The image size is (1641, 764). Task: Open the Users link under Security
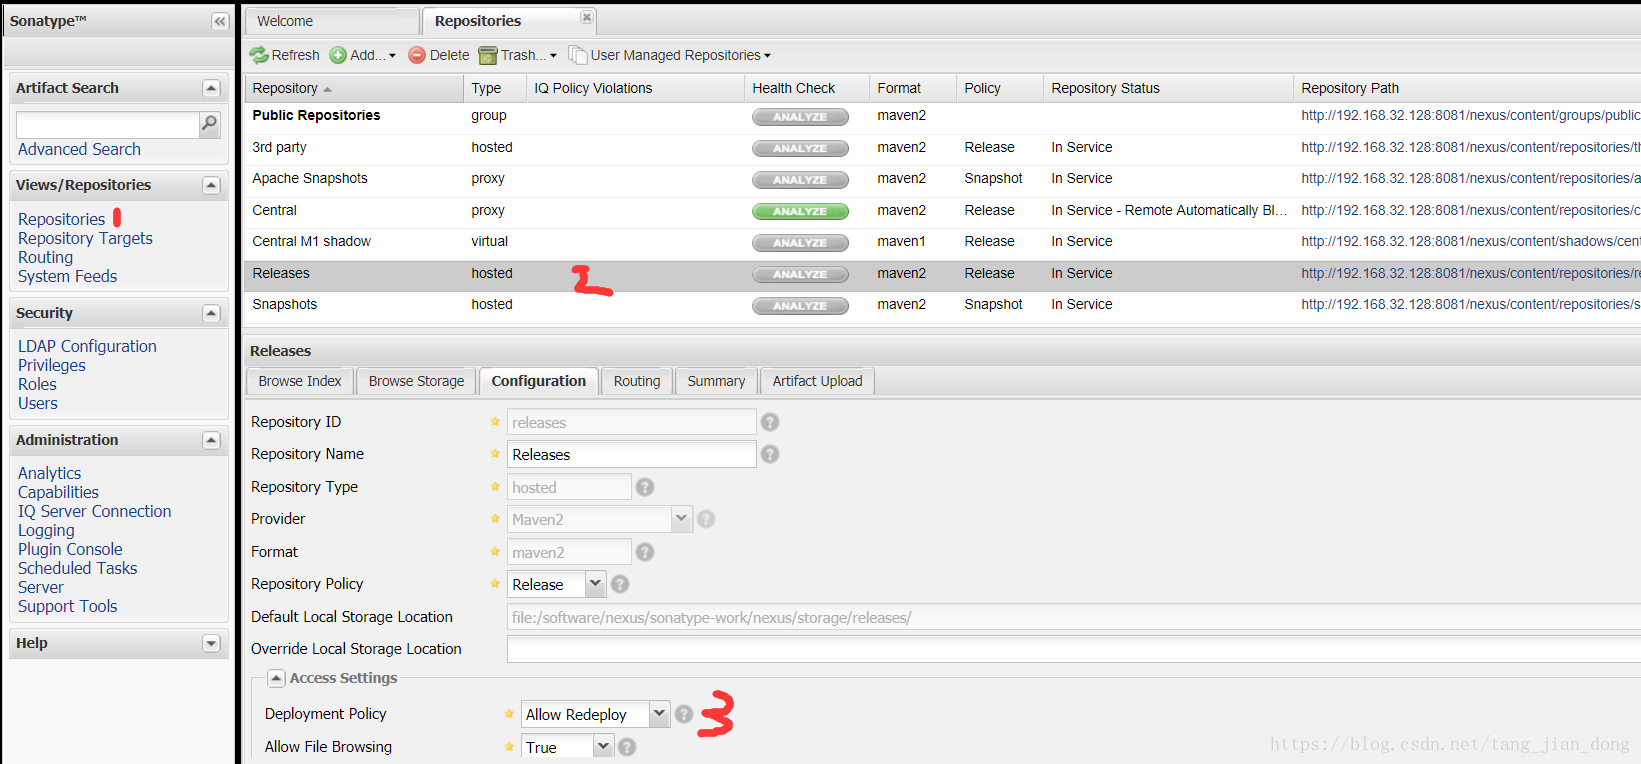pos(38,403)
